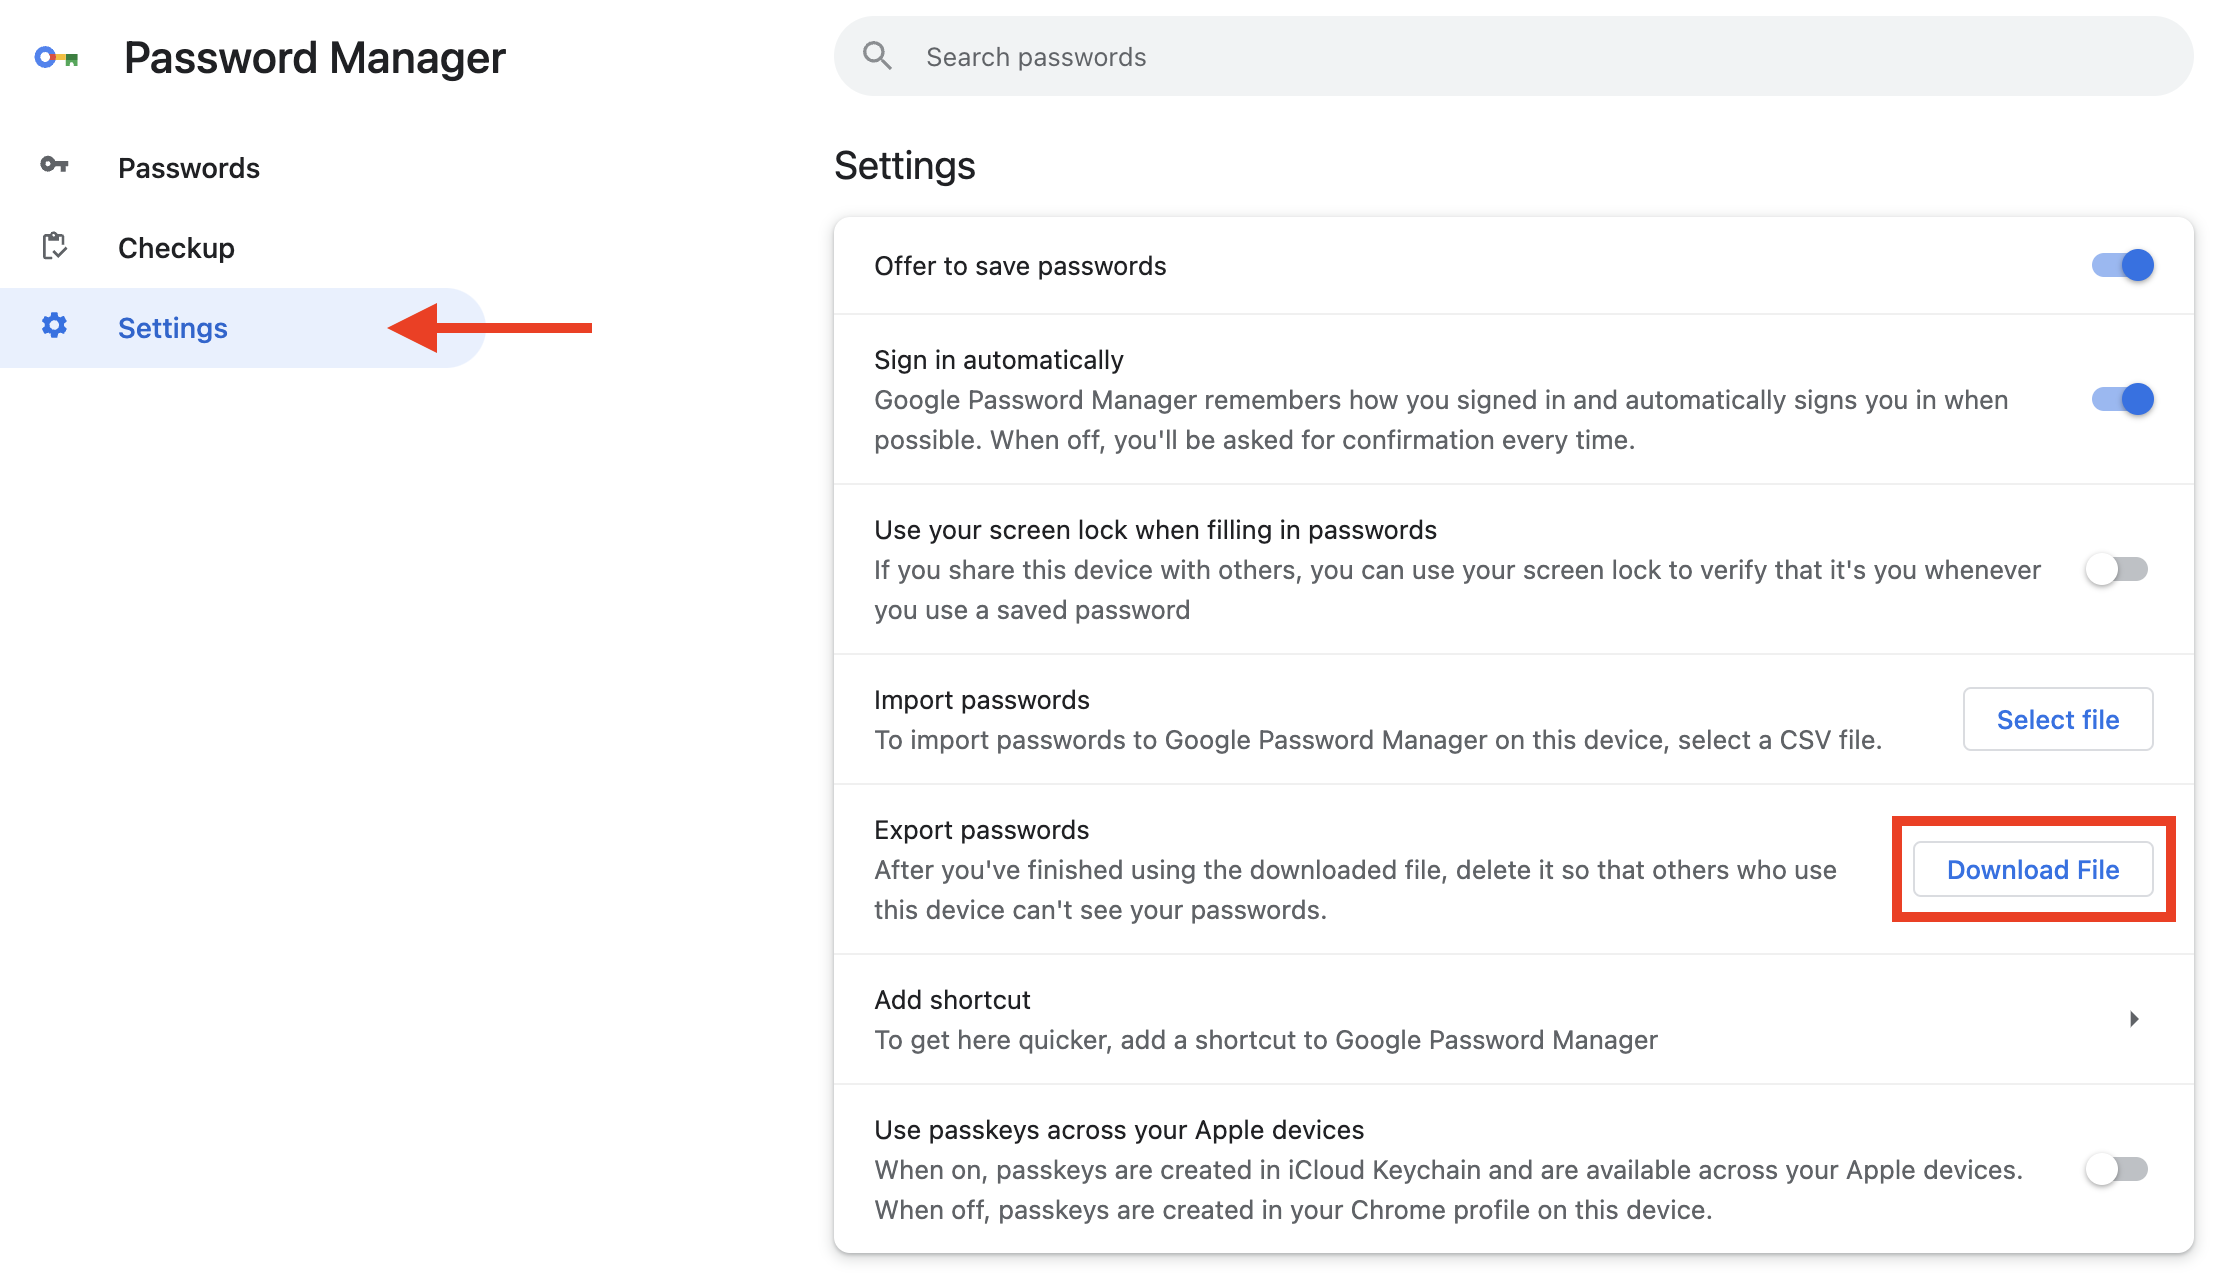
Task: Click the Import passwords select file icon area
Action: click(2058, 719)
